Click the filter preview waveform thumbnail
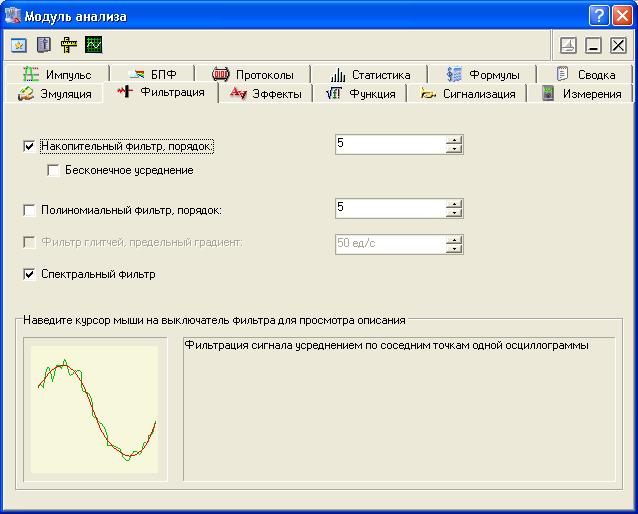 [95, 409]
